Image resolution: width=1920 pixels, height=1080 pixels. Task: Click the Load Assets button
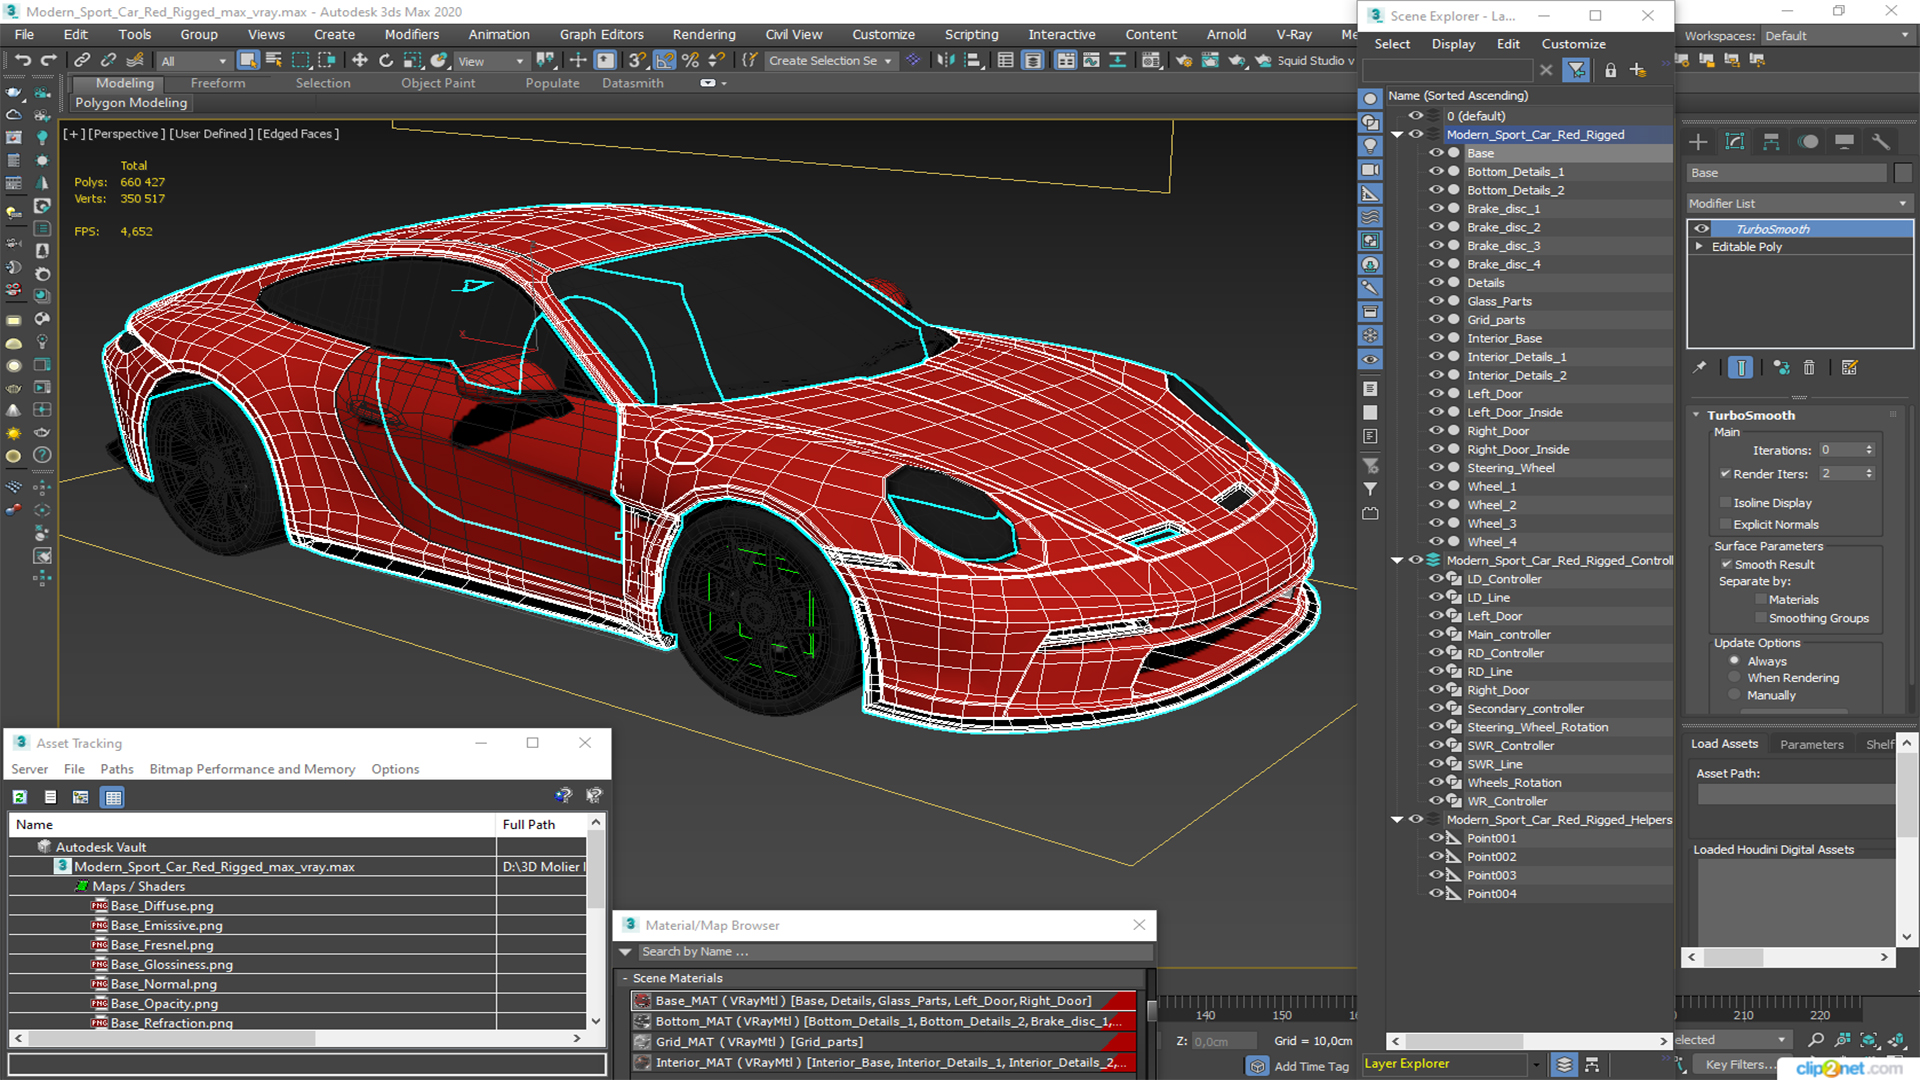(x=1724, y=744)
